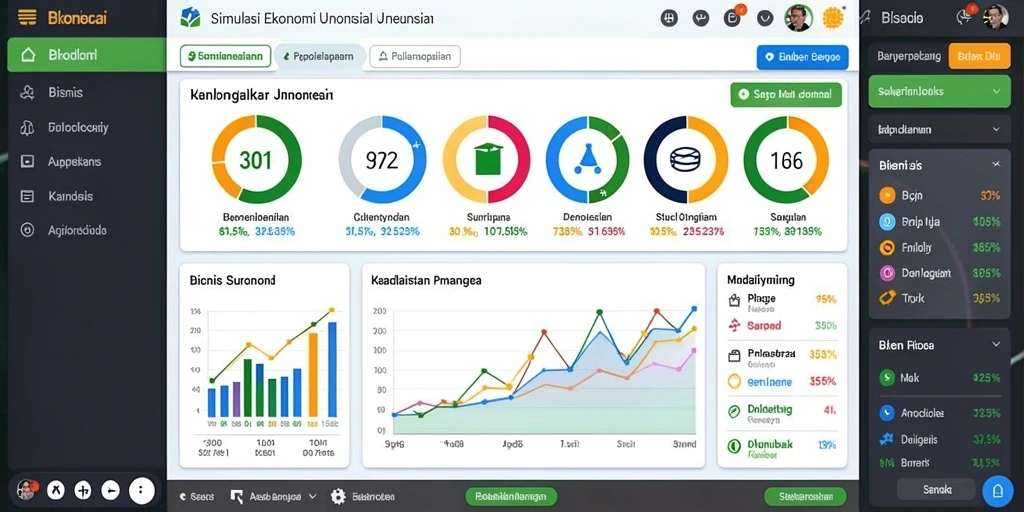The image size is (1024, 512).
Task: Click the blue Bniben Beigoe button
Action: [802, 57]
